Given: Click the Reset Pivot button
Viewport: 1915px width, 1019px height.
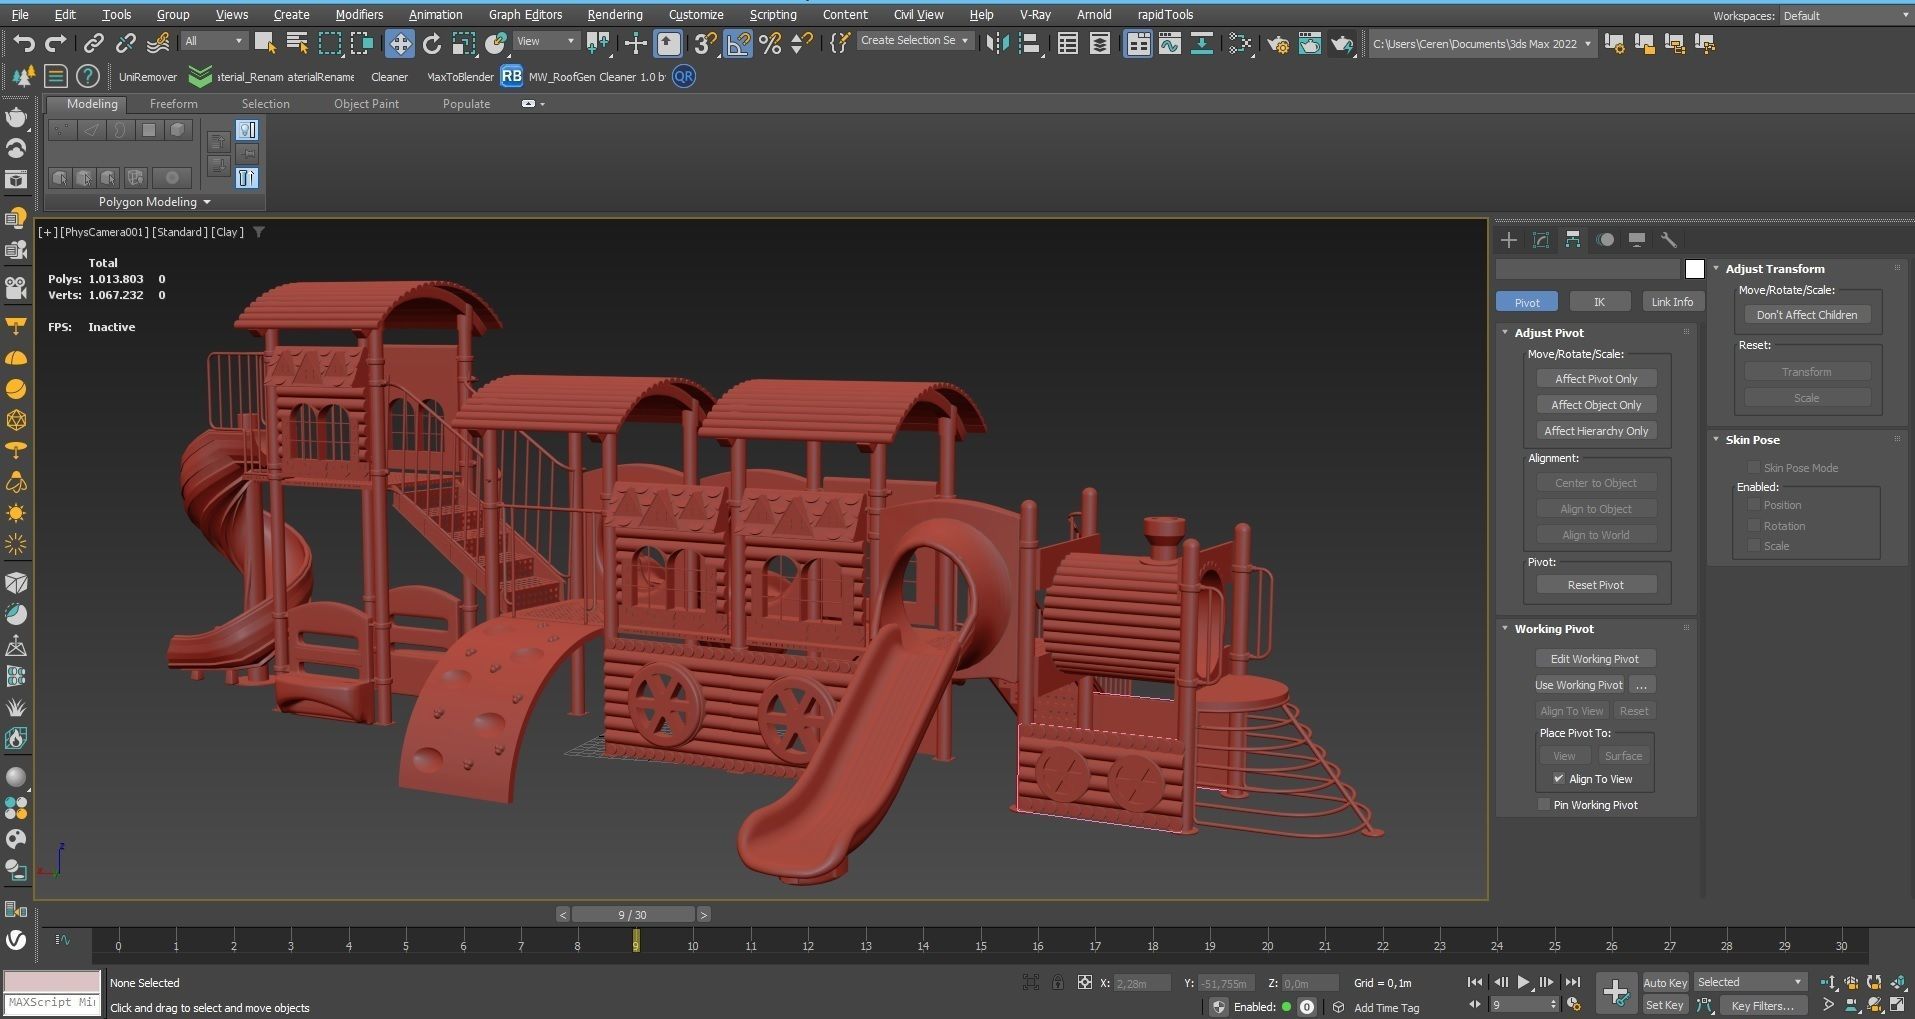Looking at the screenshot, I should (x=1596, y=585).
